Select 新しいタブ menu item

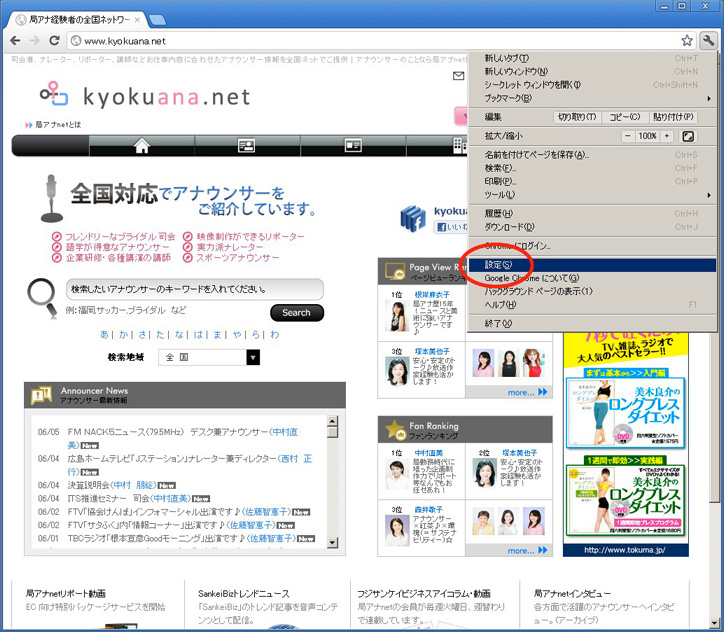(592, 58)
